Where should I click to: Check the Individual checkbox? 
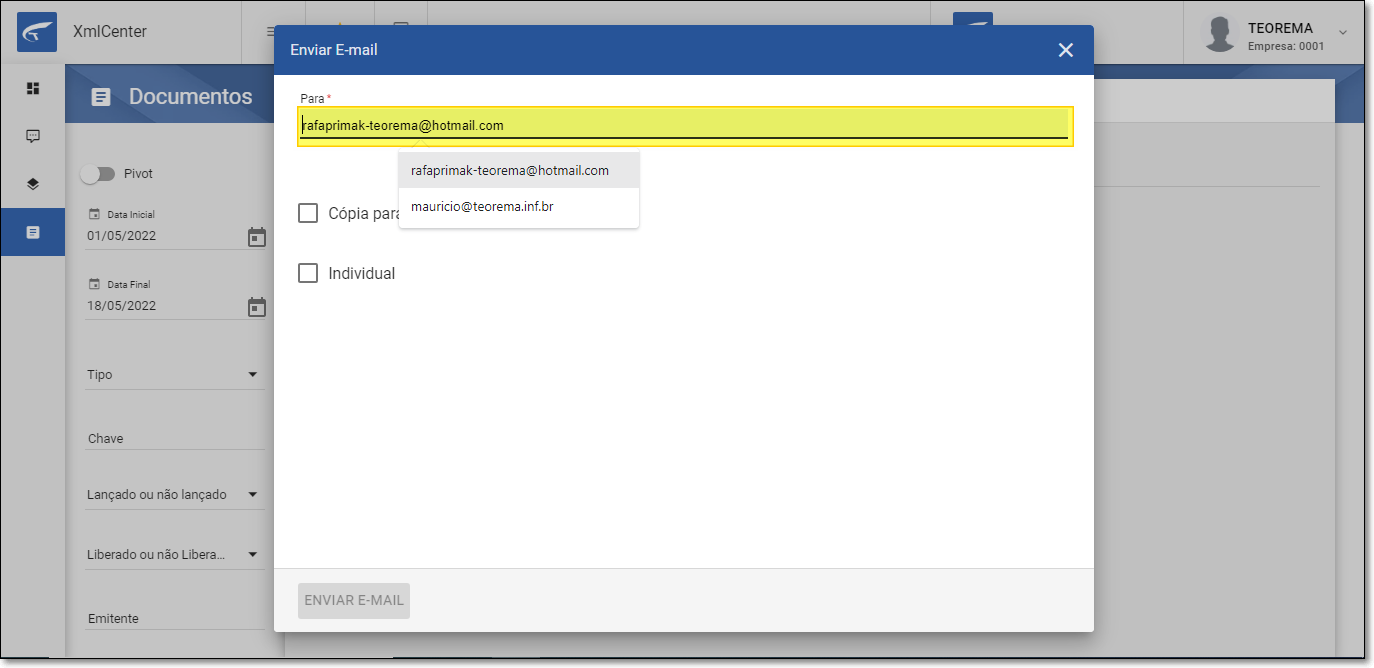tap(308, 273)
